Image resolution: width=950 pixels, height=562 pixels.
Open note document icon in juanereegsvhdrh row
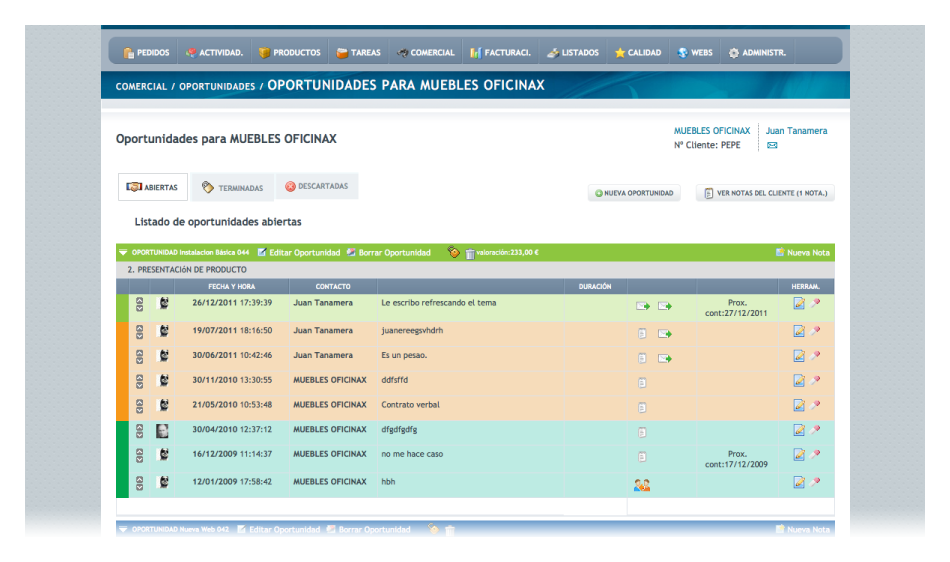pyautogui.click(x=642, y=334)
